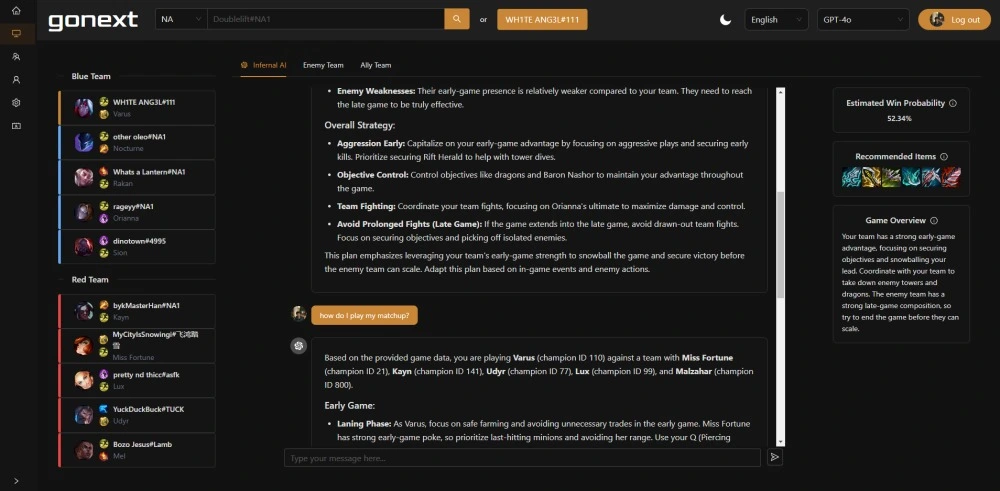Image resolution: width=1000 pixels, height=491 pixels.
Task: Select the WH1TE ANG3L#111 Varus player card
Action: 136,108
